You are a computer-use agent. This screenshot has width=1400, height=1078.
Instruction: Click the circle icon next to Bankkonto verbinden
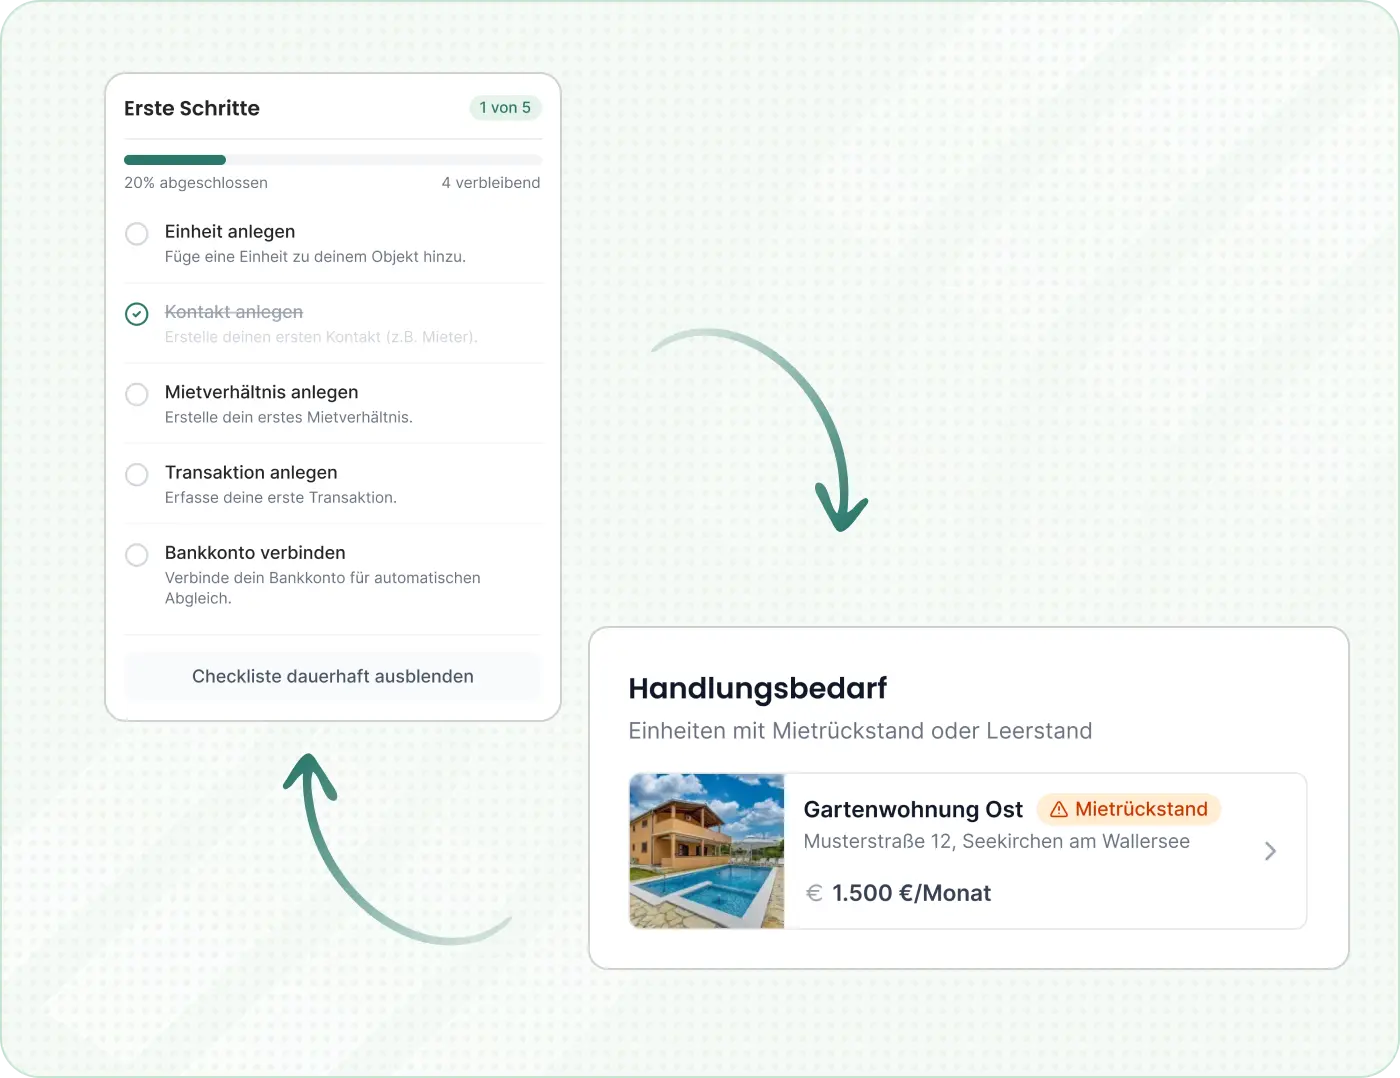pos(137,555)
